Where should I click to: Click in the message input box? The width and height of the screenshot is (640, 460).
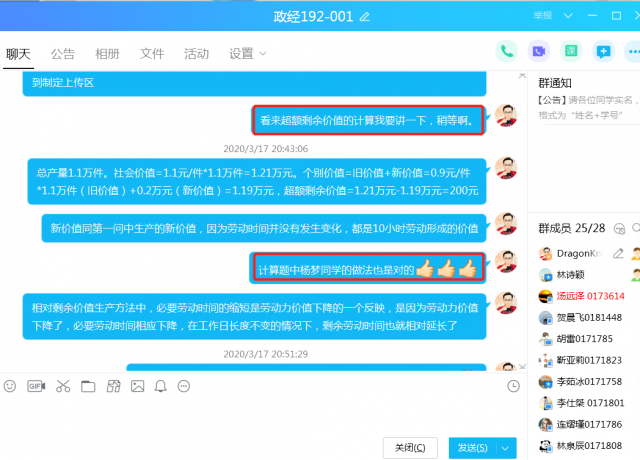[x=260, y=415]
